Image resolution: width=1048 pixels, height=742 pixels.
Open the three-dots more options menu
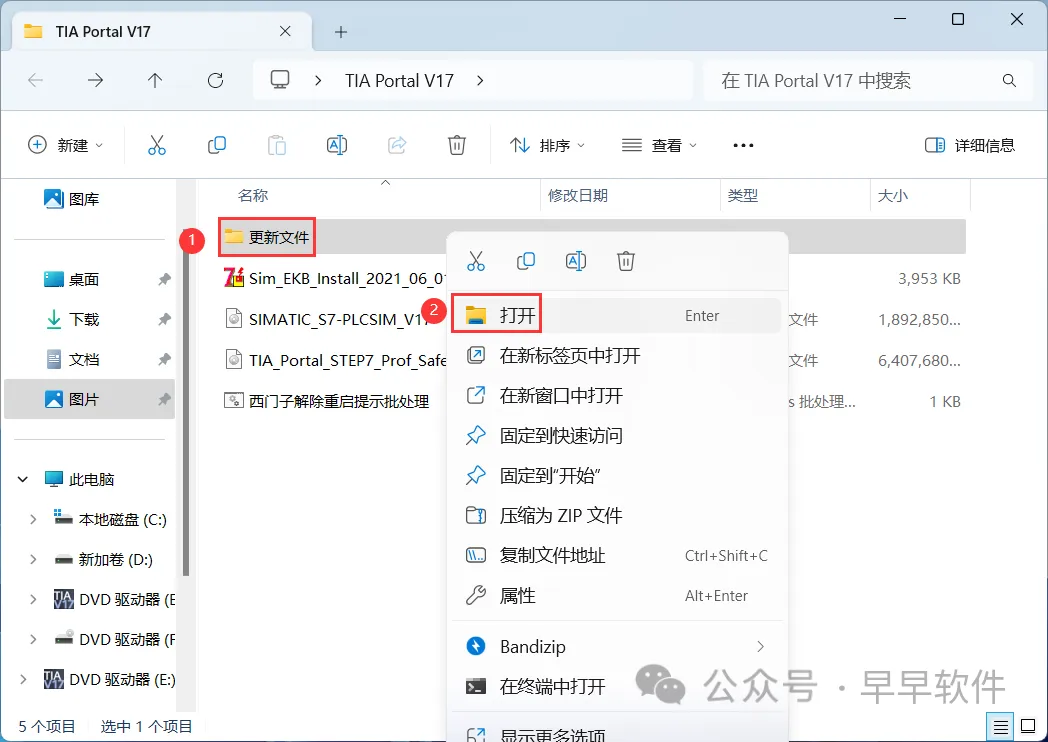tap(743, 145)
